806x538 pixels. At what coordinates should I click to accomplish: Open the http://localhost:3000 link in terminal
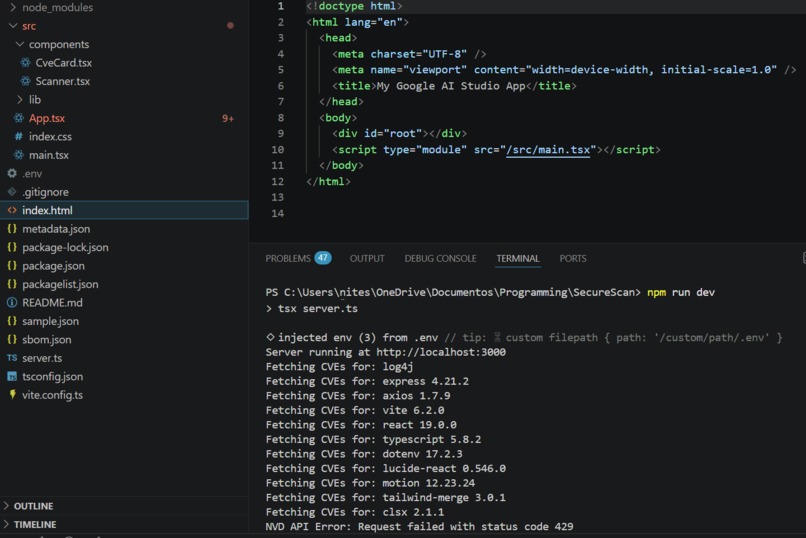tap(441, 352)
